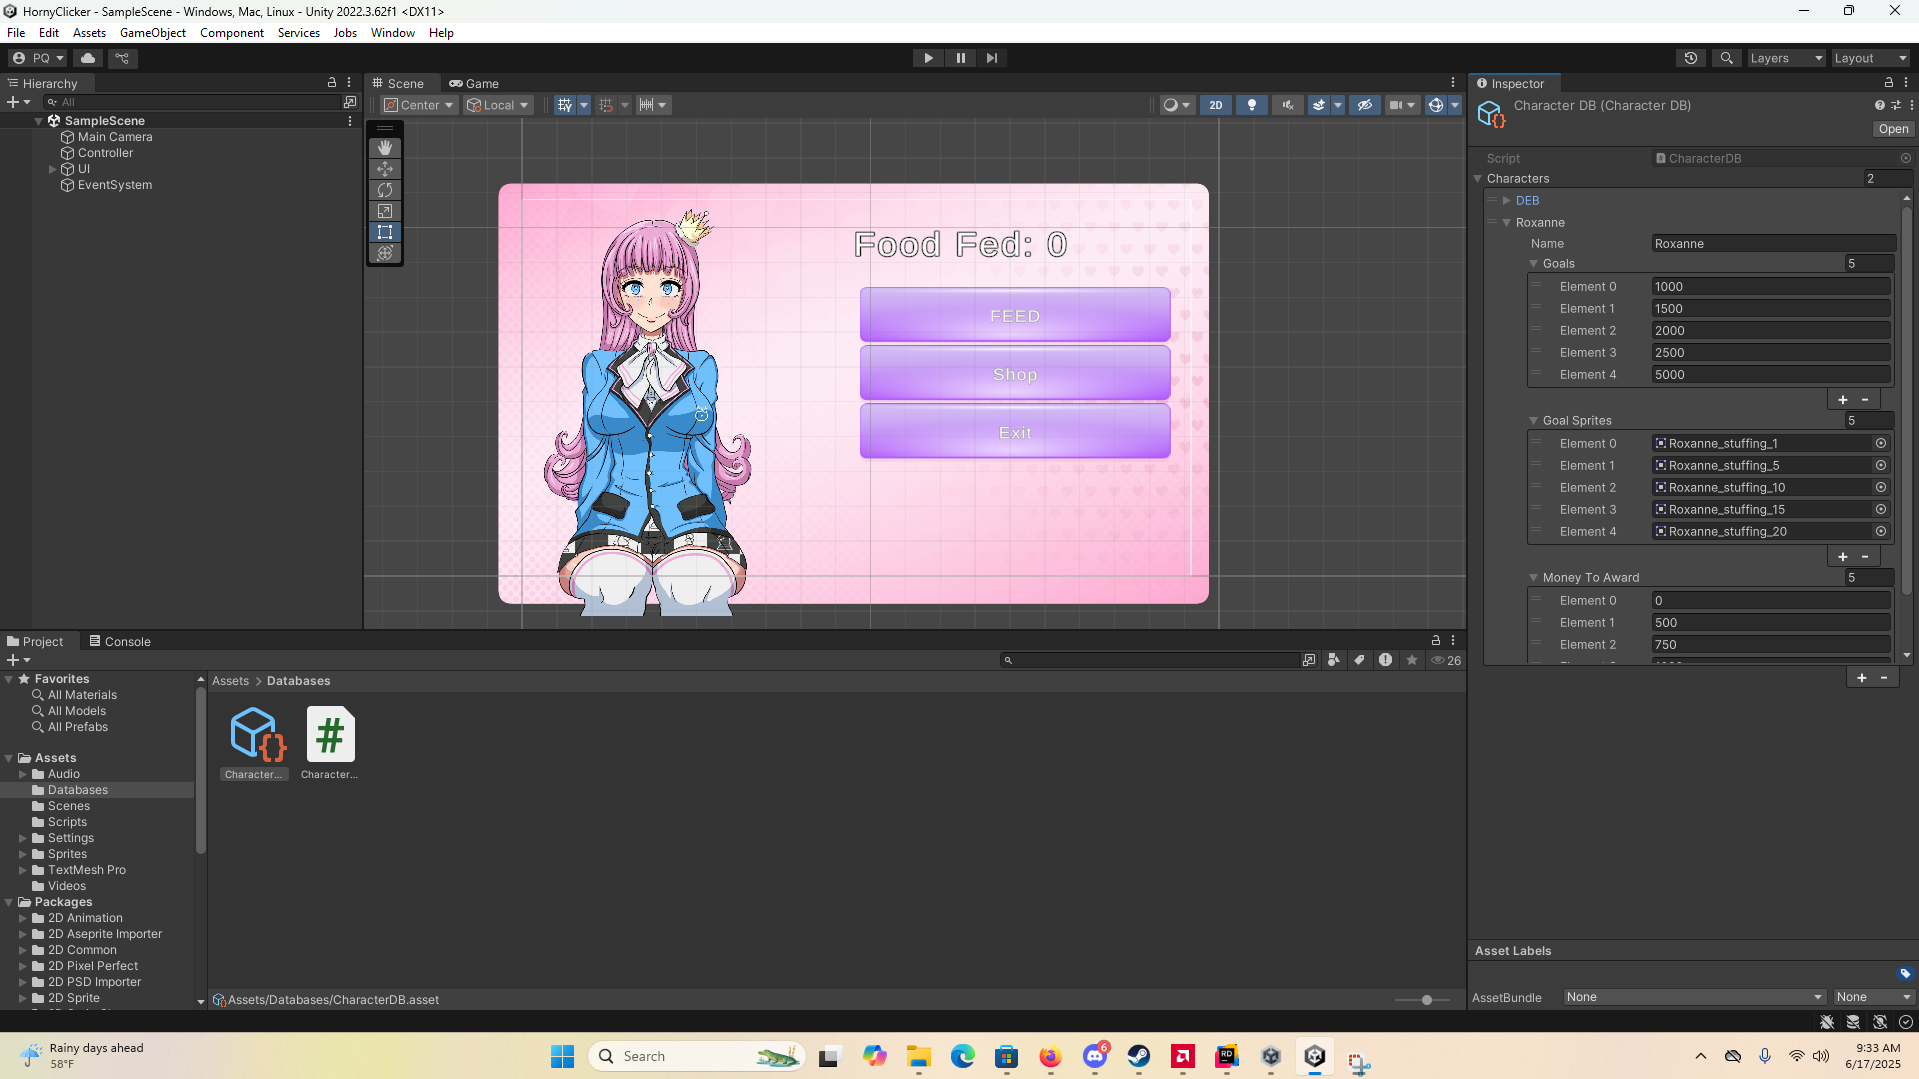Open the Component menu
Image resolution: width=1919 pixels, height=1079 pixels.
(x=232, y=33)
